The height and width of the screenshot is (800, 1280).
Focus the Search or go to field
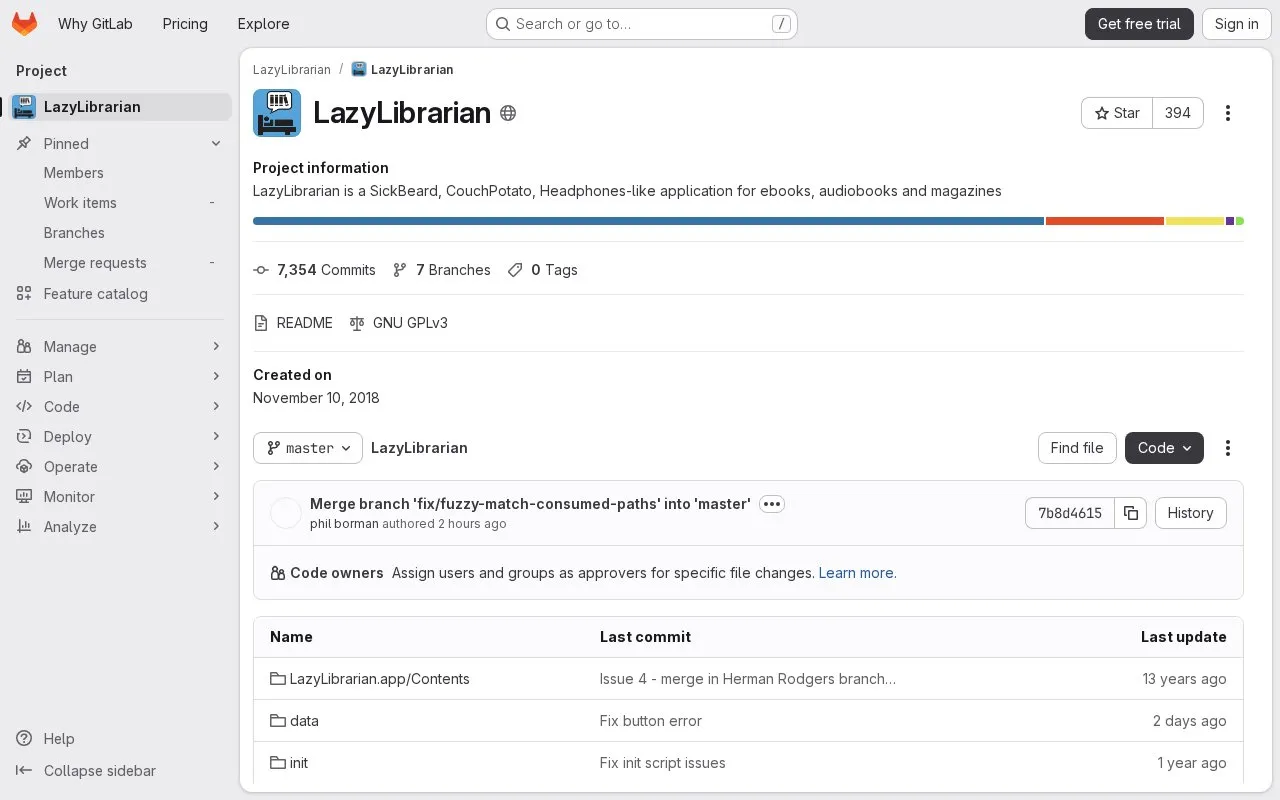point(641,24)
